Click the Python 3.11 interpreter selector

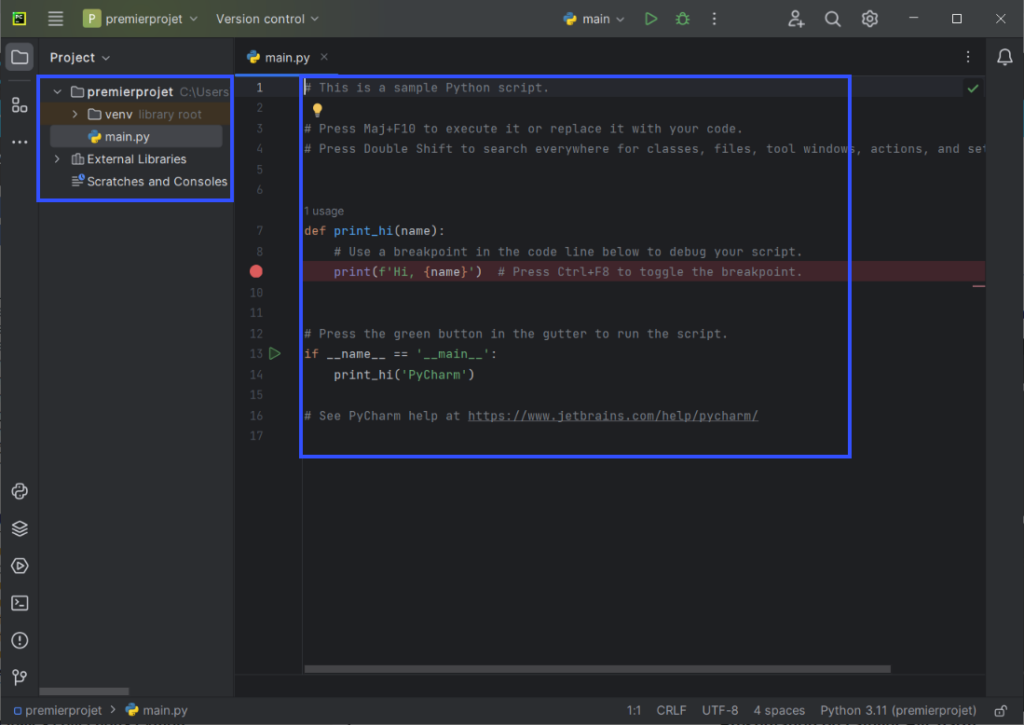(x=896, y=710)
